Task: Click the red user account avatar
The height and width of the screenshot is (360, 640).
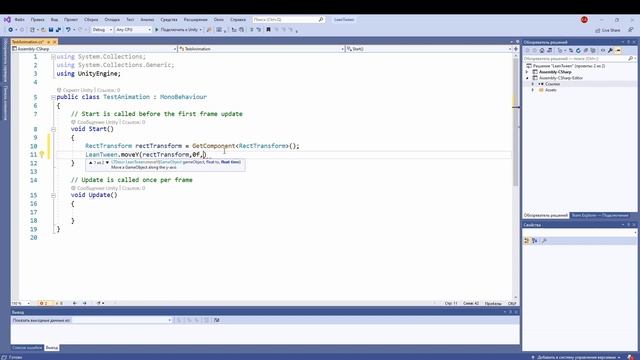Action: [584, 20]
